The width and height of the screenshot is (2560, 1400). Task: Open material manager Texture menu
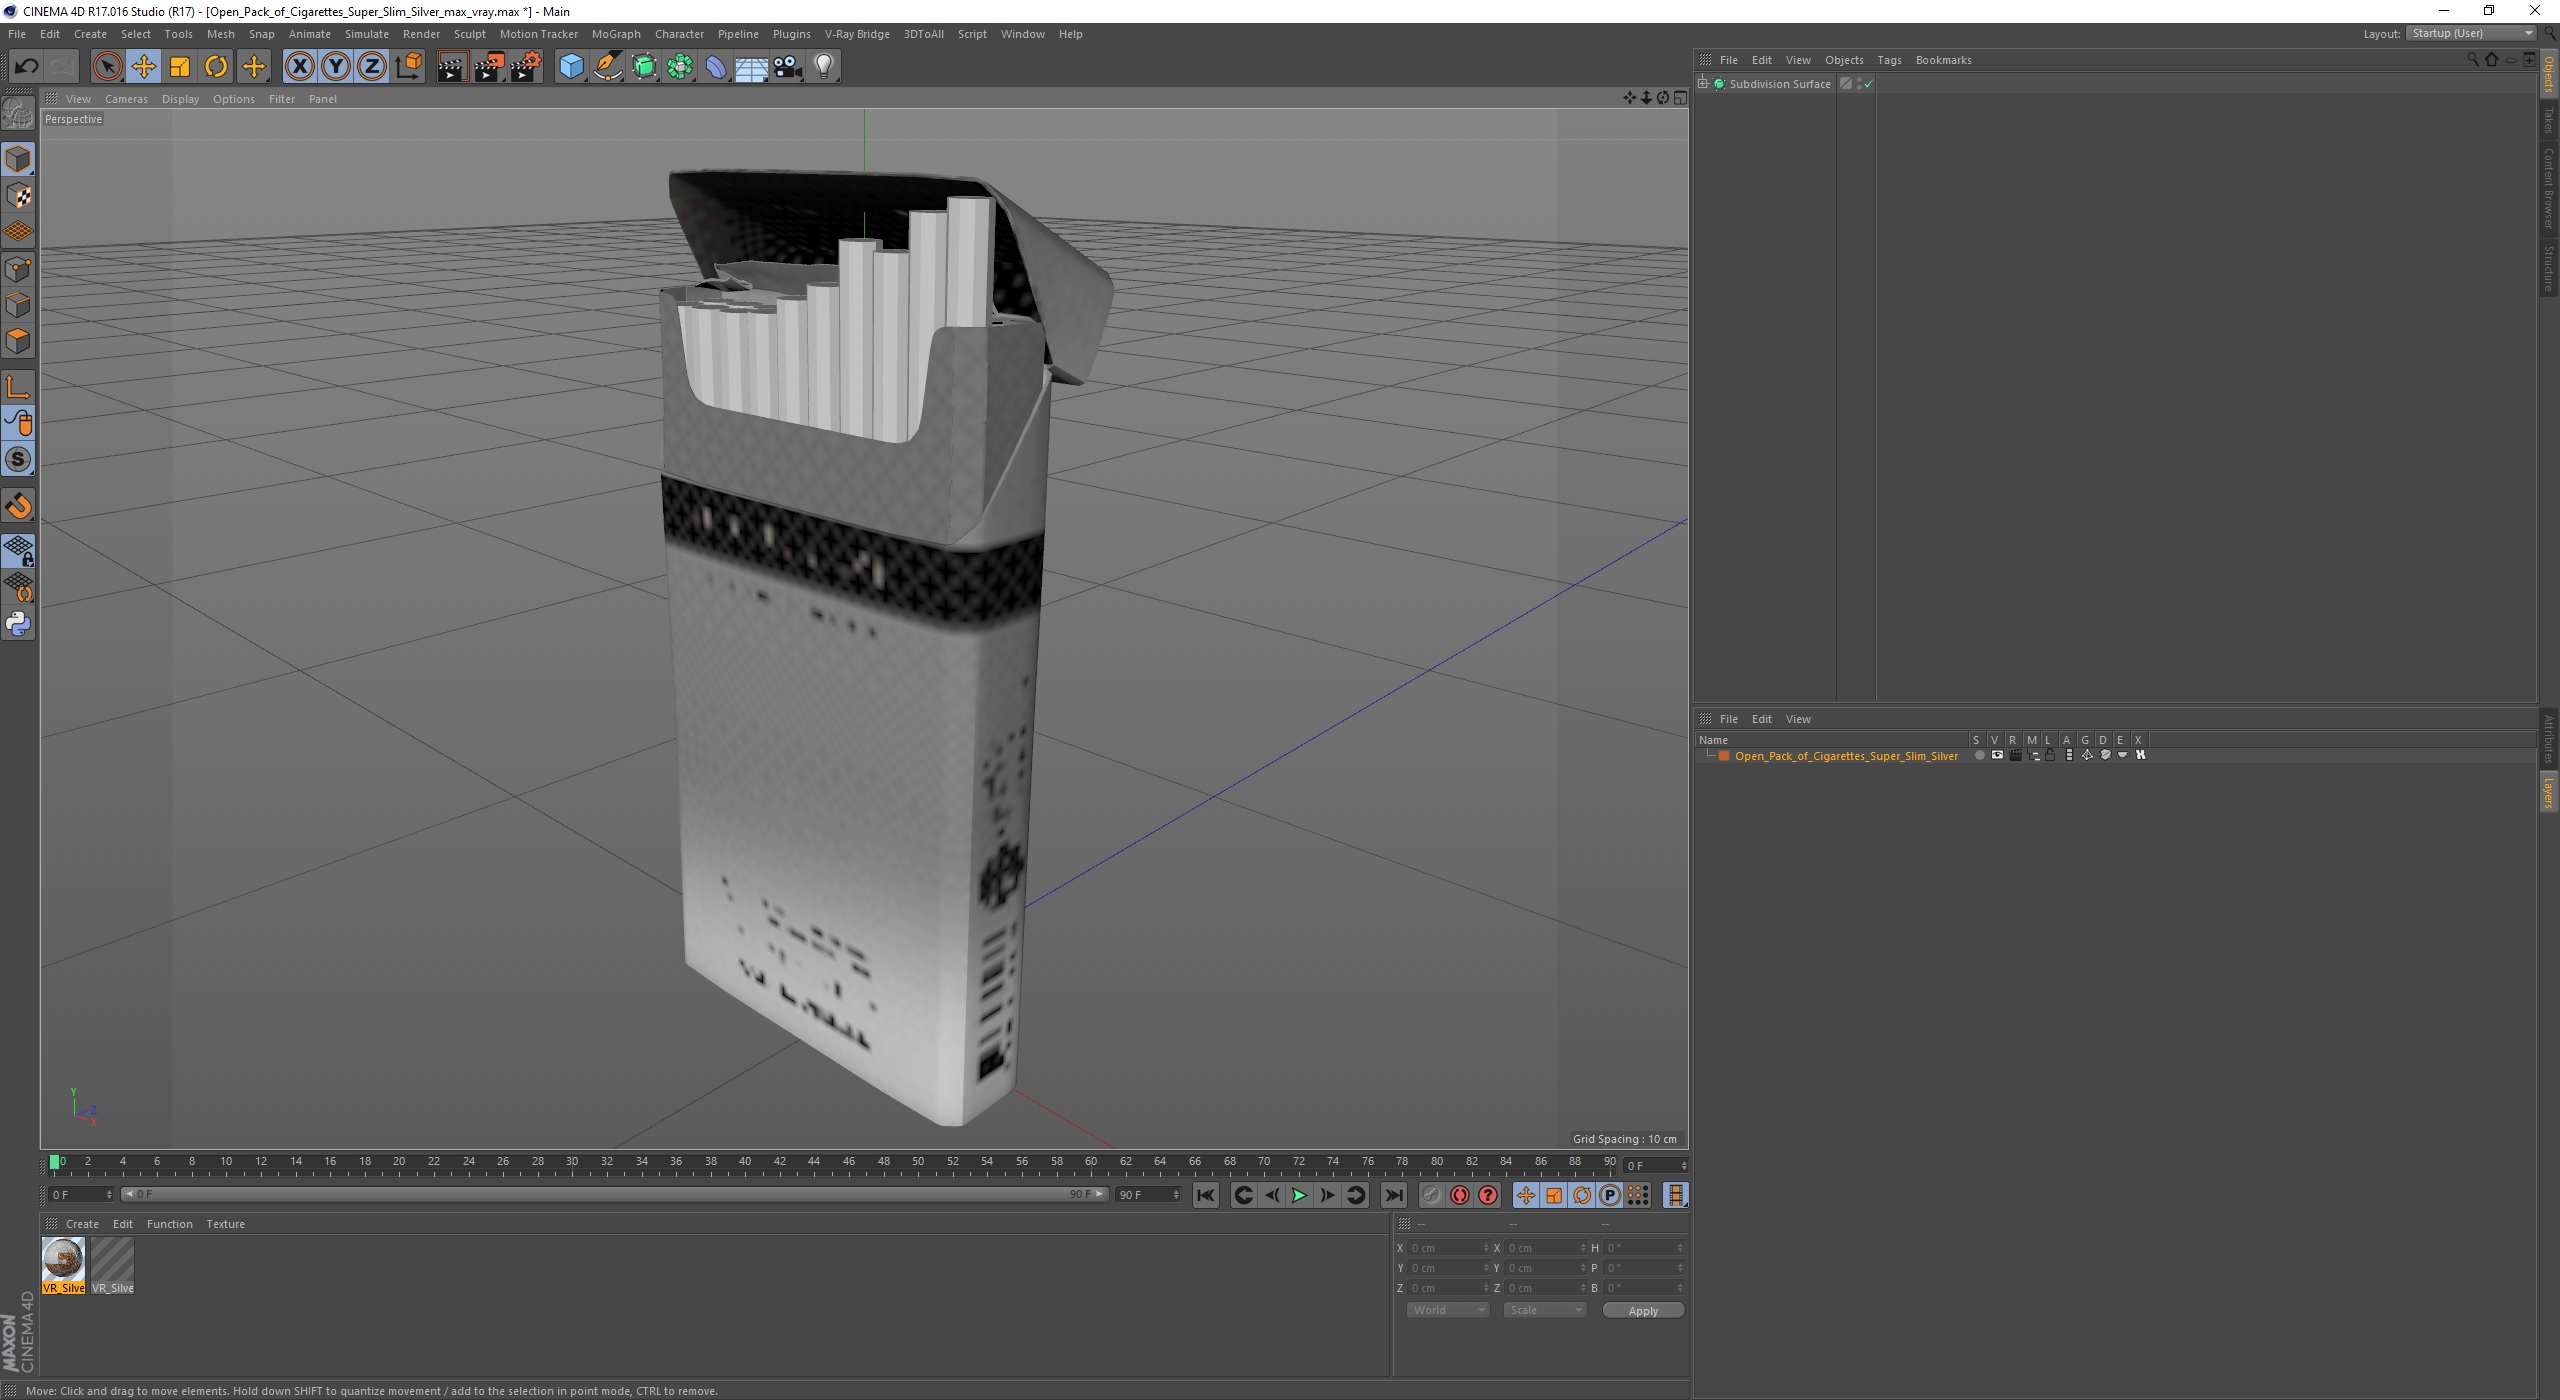[225, 1224]
